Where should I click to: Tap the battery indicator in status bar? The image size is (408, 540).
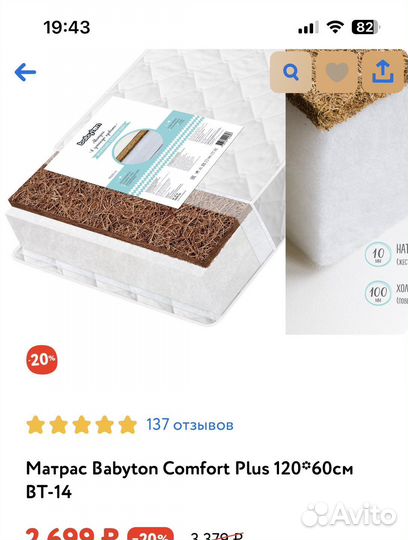(x=365, y=27)
